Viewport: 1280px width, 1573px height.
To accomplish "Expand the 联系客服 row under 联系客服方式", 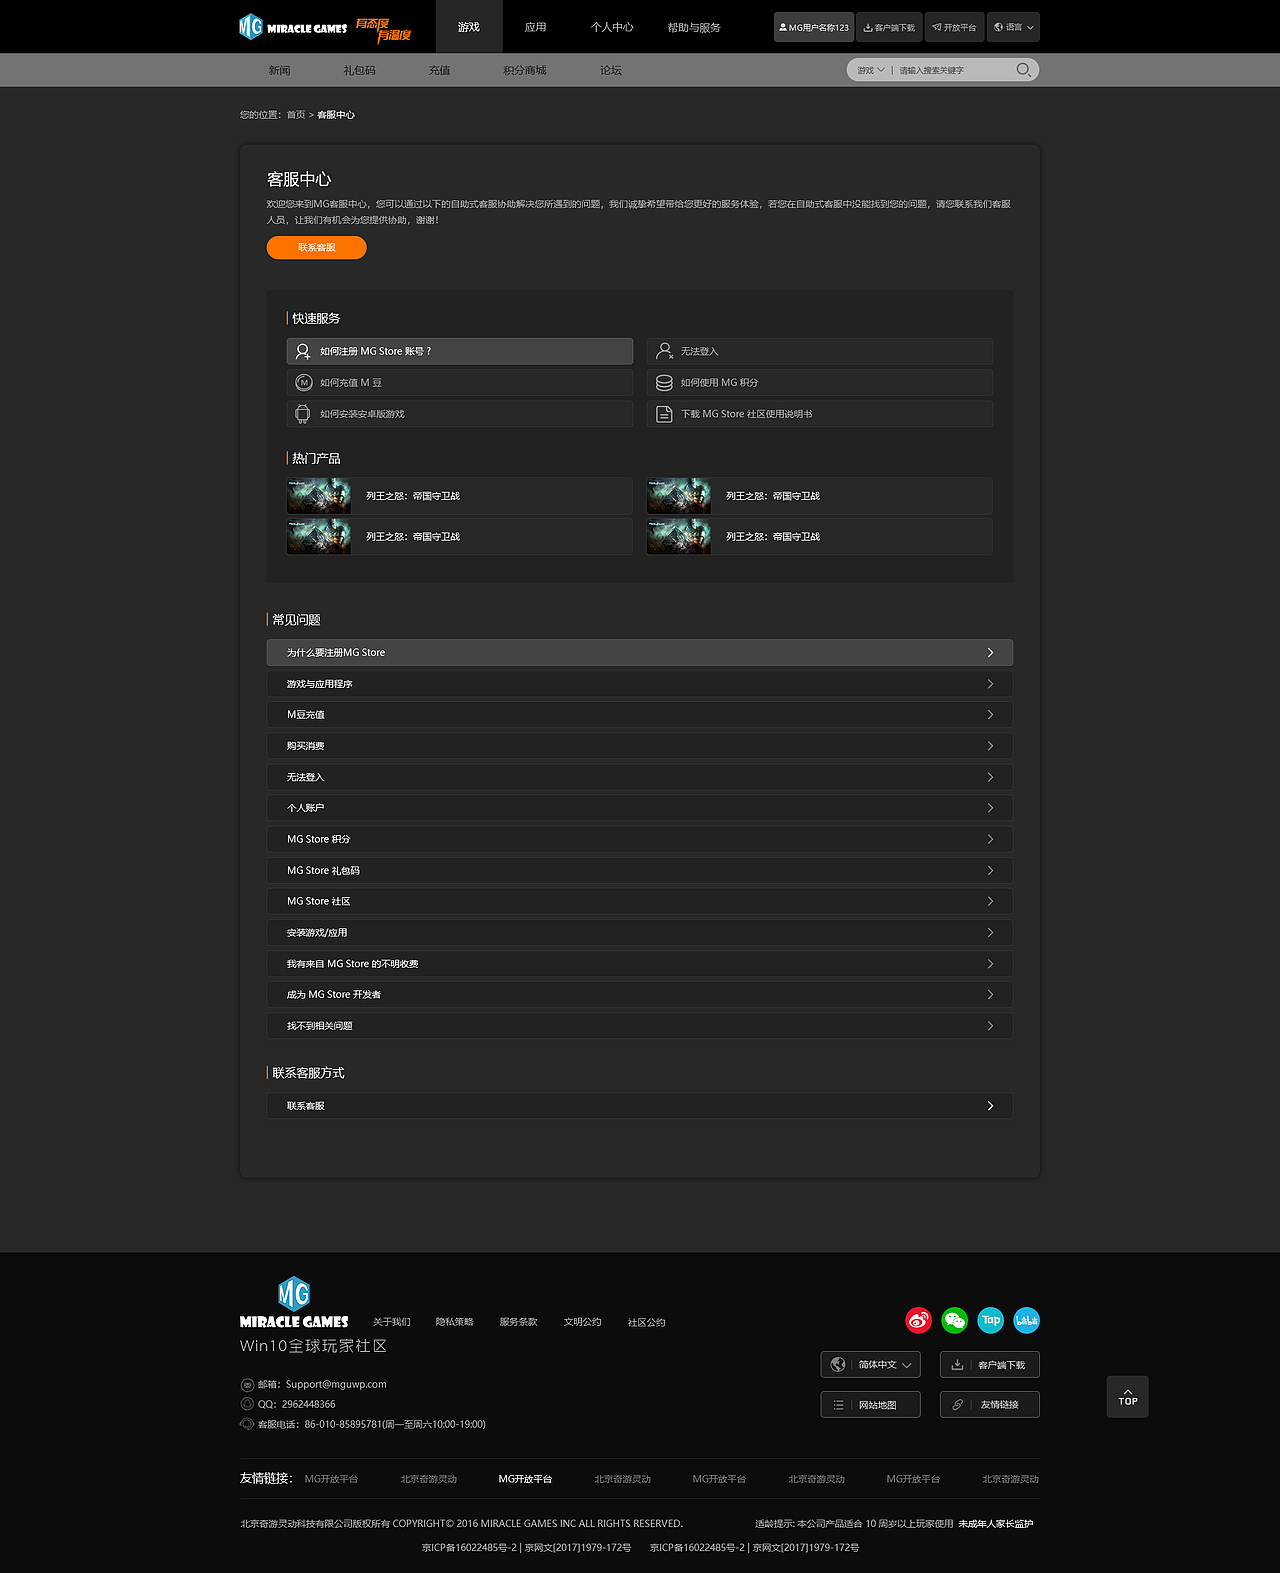I will pyautogui.click(x=640, y=1105).
